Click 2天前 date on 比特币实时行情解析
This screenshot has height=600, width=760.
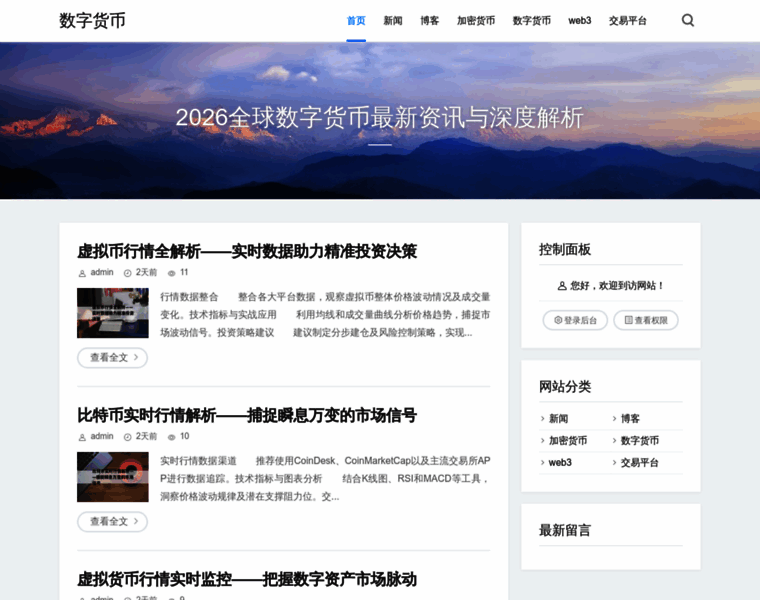coord(146,436)
